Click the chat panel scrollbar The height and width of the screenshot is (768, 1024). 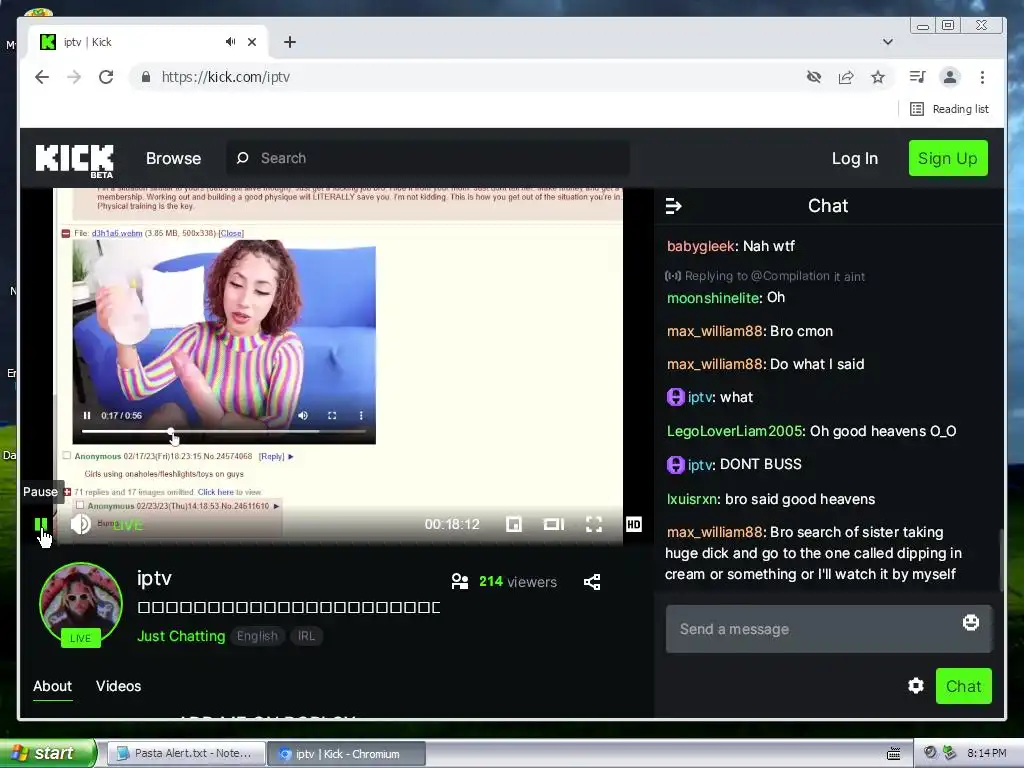(x=1001, y=560)
